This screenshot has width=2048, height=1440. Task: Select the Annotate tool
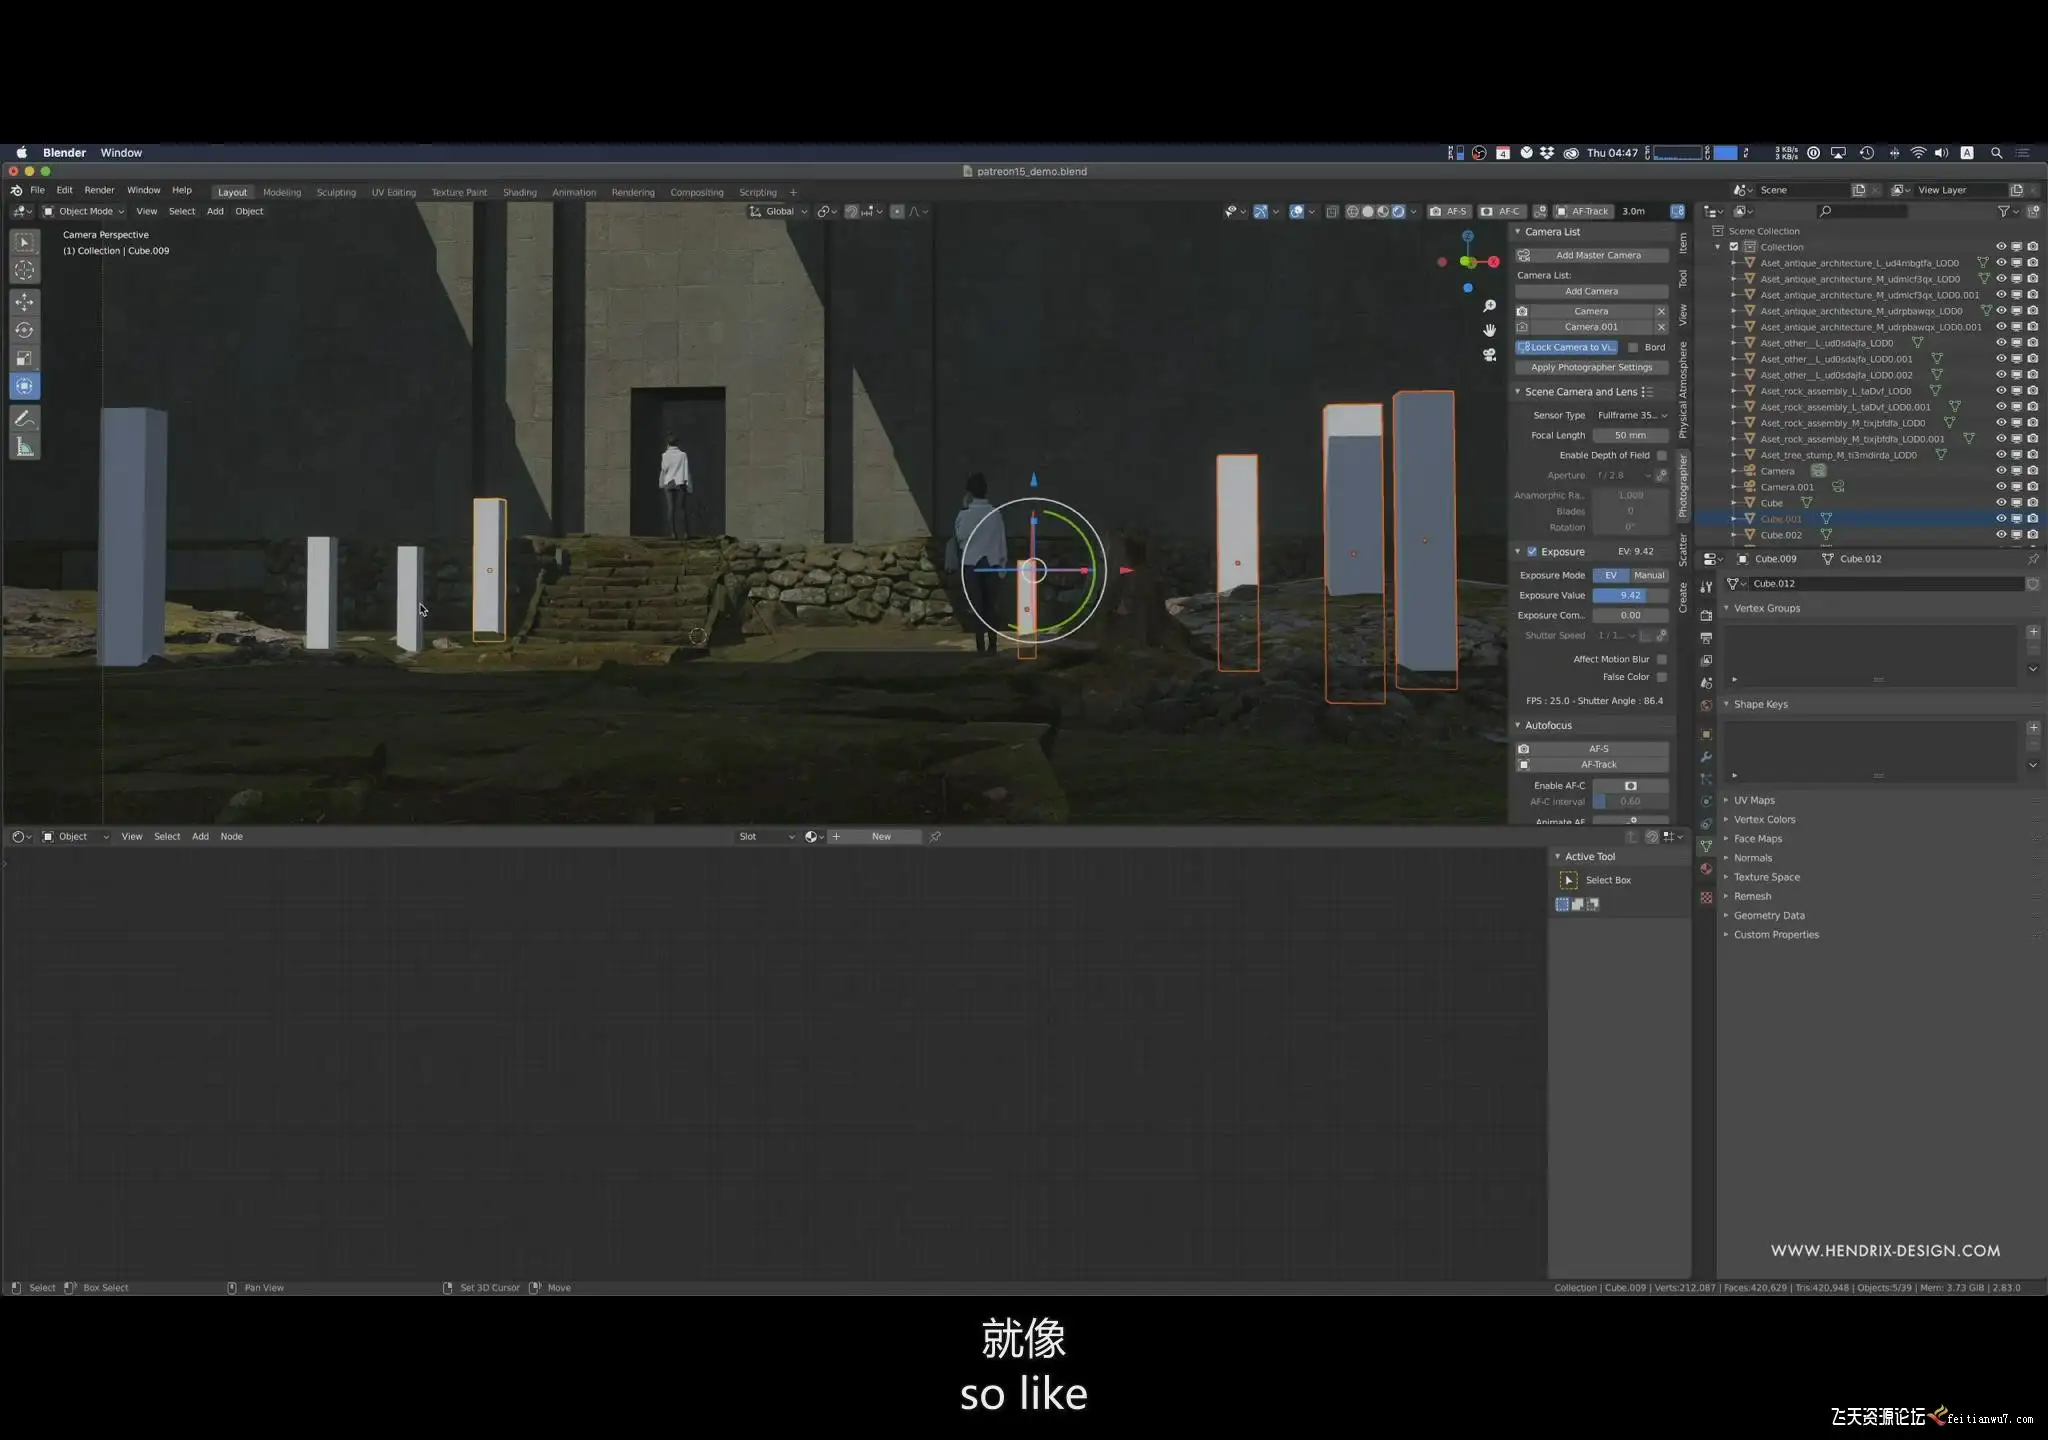(x=25, y=418)
